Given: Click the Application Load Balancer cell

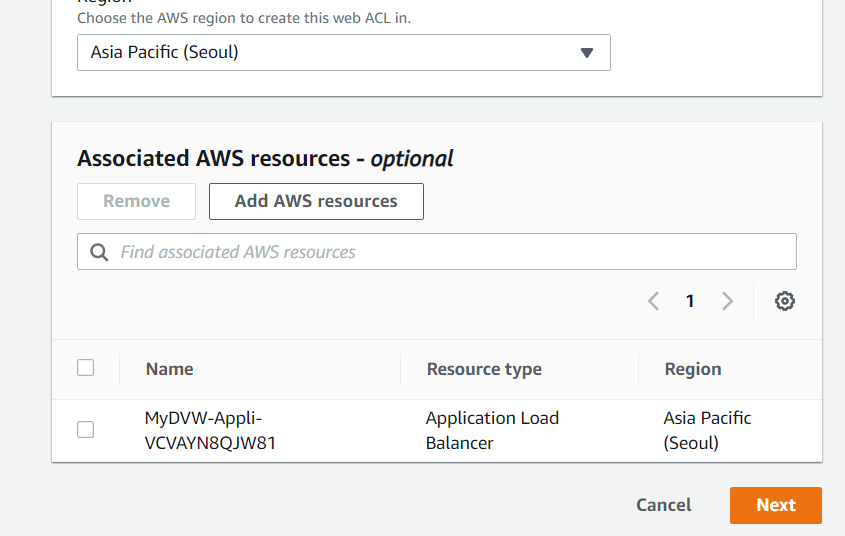Looking at the screenshot, I should (492, 430).
